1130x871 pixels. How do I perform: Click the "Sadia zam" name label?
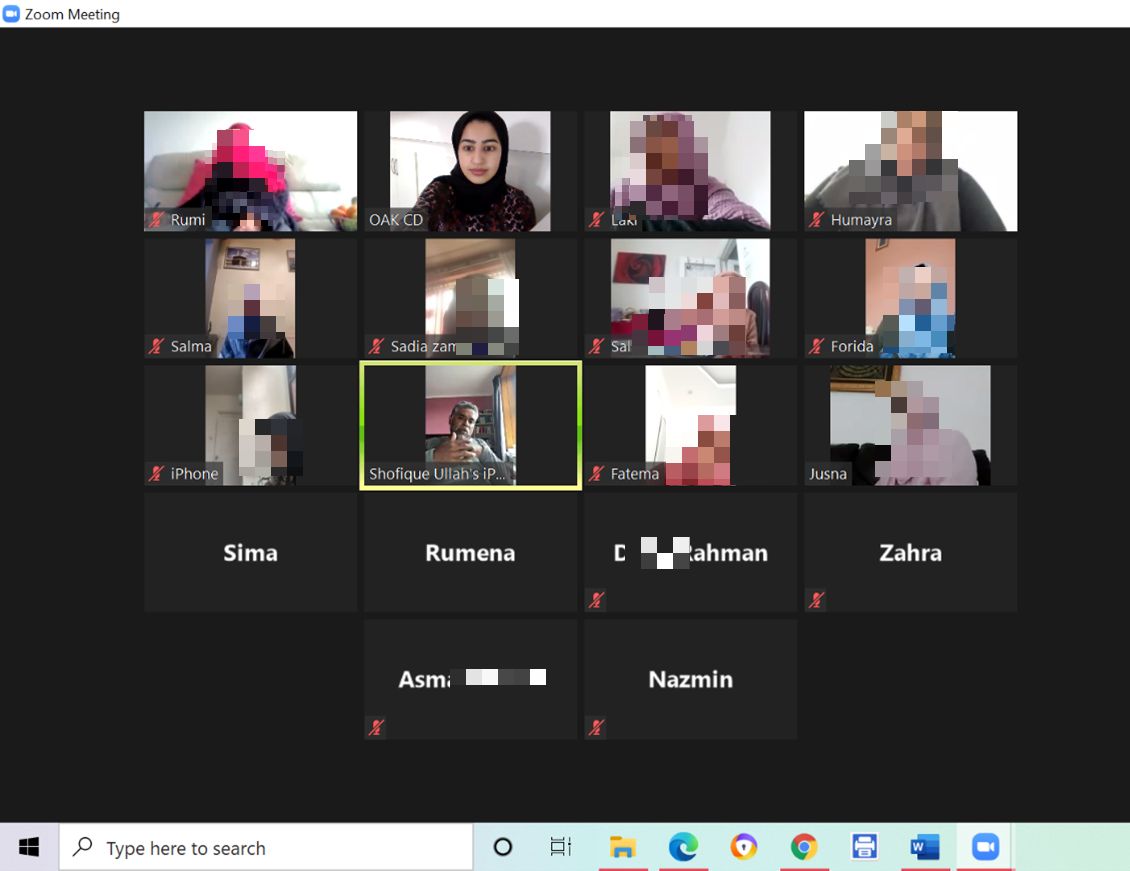click(x=423, y=347)
